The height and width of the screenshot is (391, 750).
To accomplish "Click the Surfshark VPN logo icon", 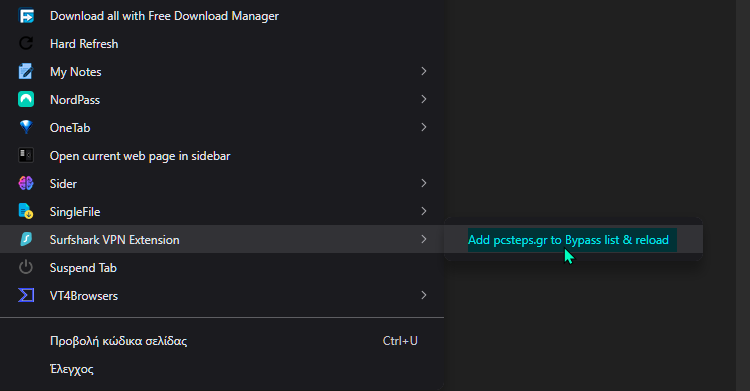I will point(26,239).
